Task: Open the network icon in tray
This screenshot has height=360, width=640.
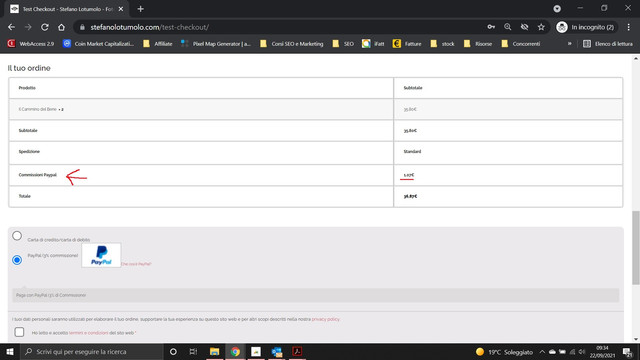Action: (572, 352)
